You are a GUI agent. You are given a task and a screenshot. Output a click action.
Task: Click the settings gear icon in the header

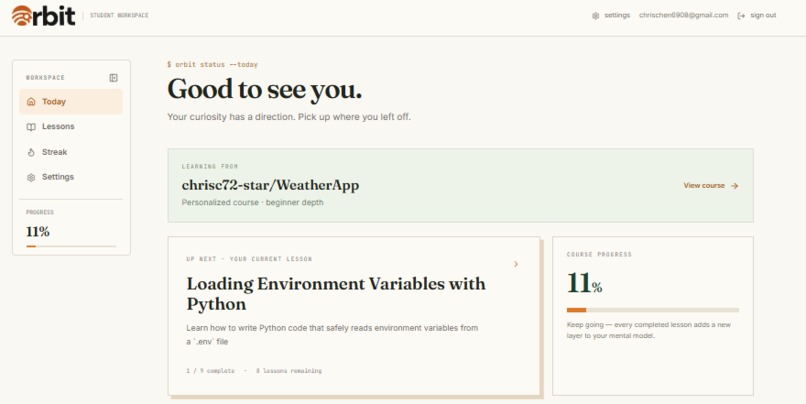tap(595, 15)
